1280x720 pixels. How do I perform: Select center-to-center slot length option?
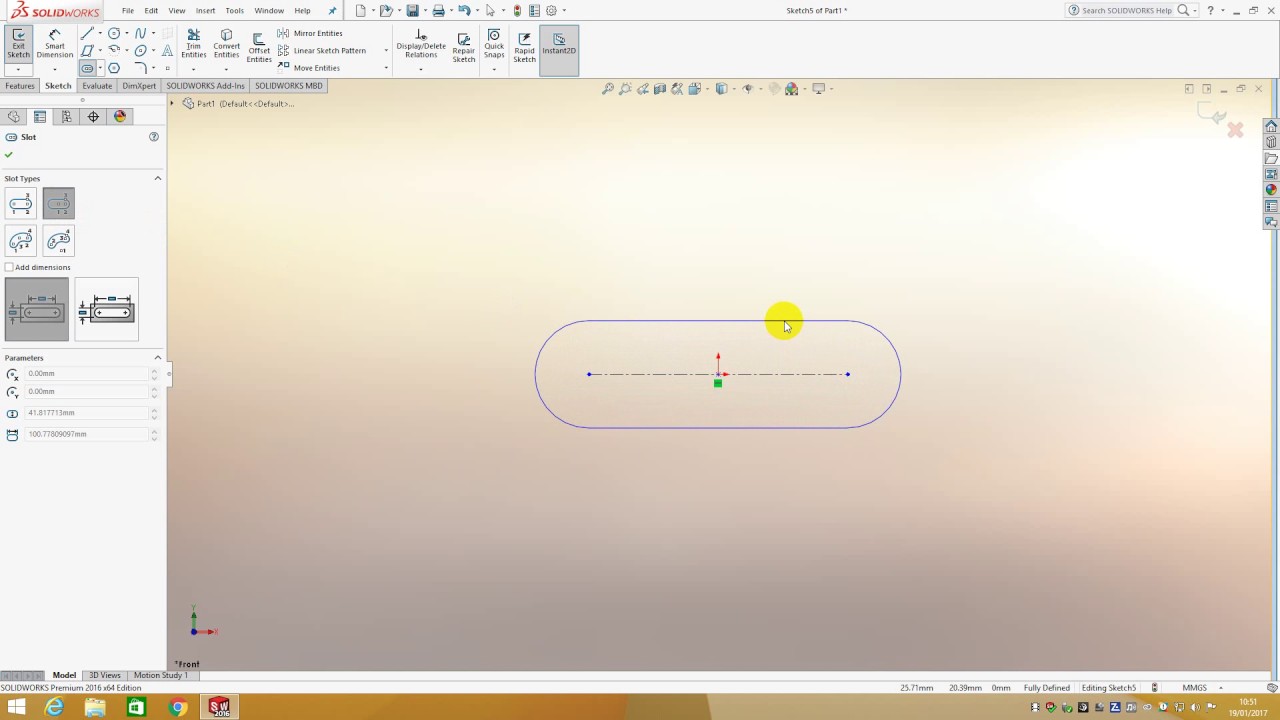click(x=37, y=309)
